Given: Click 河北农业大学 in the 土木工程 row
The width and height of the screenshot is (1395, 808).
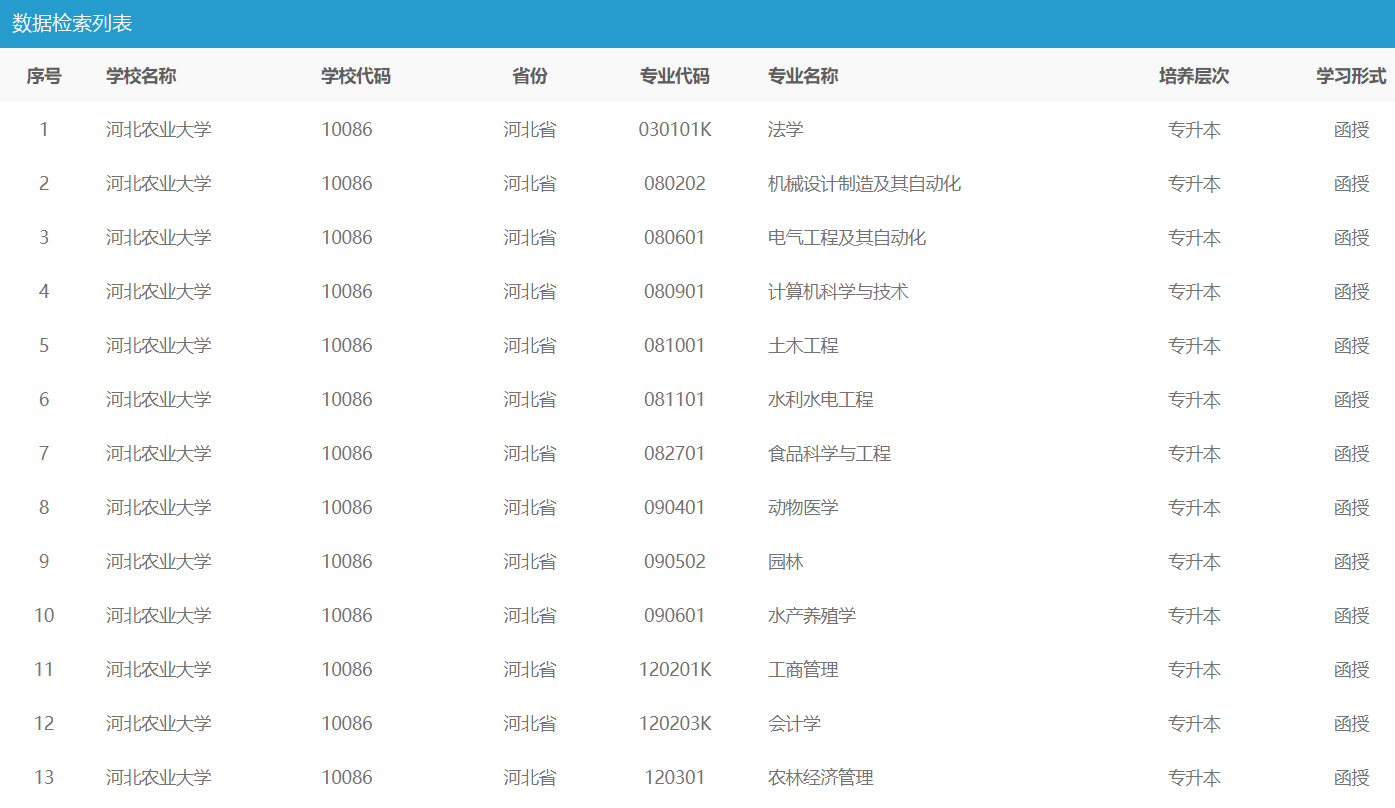Looking at the screenshot, I should [159, 346].
